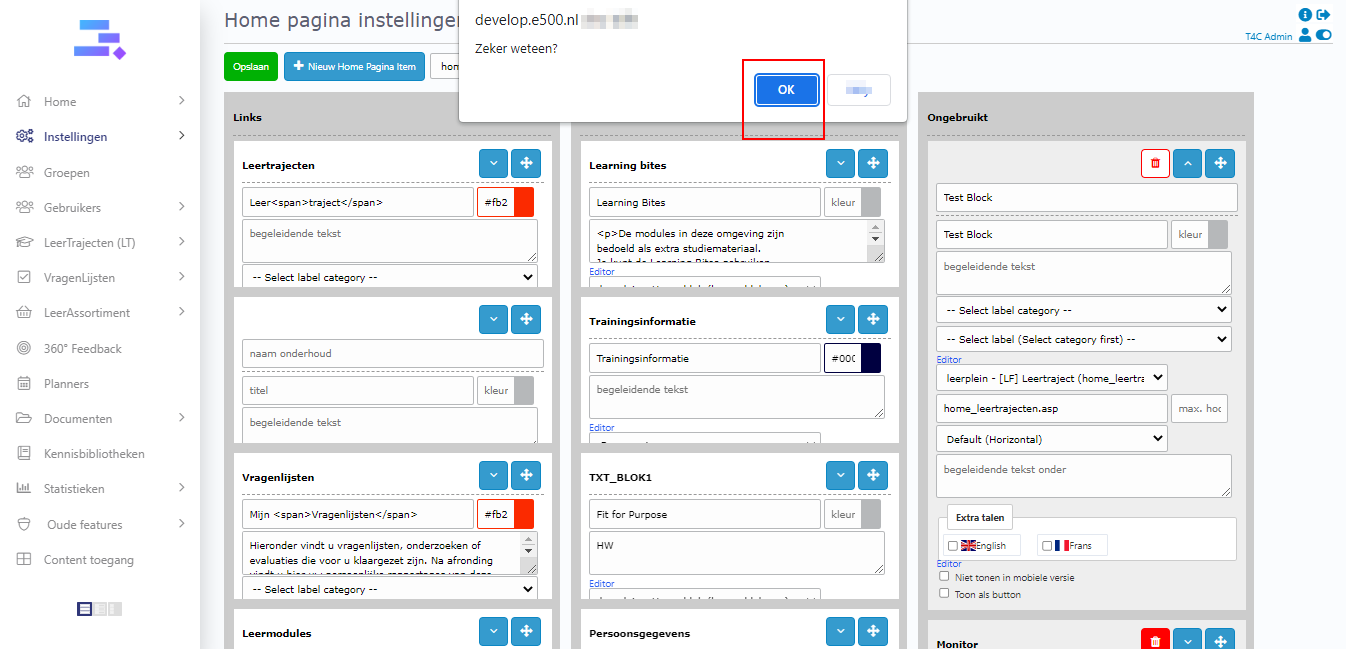Viewport: 1346px width, 649px height.
Task: Click the info icon in top-right corner
Action: (x=1304, y=15)
